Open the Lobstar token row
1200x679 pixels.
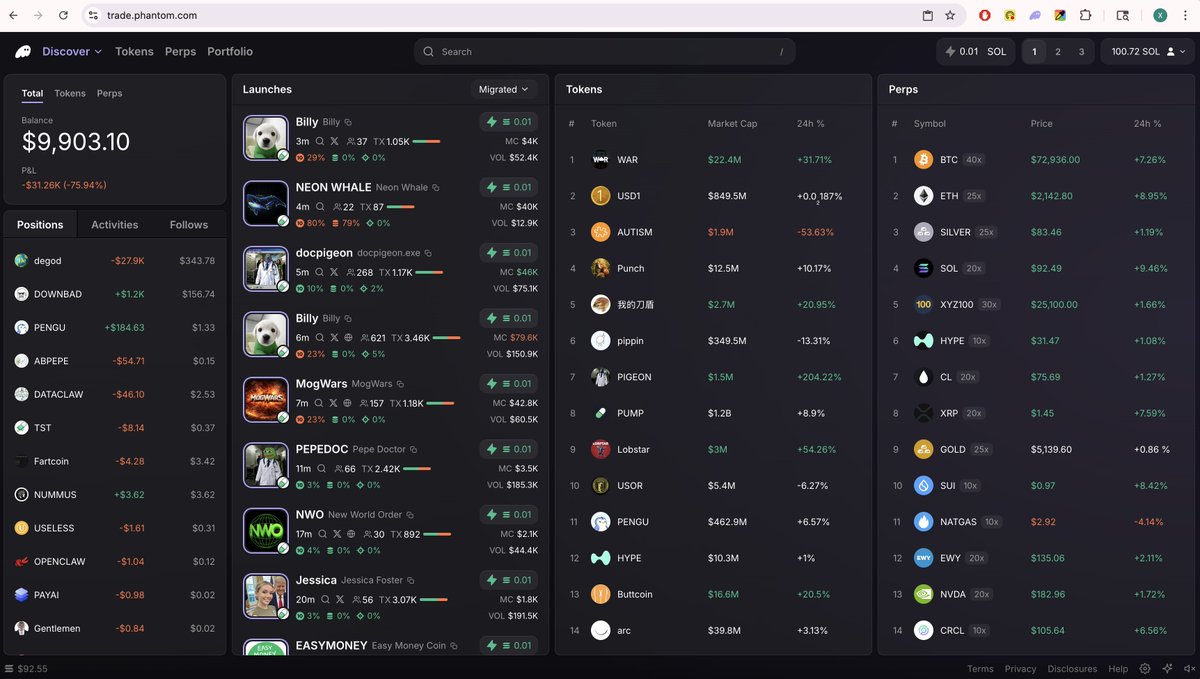(713, 449)
